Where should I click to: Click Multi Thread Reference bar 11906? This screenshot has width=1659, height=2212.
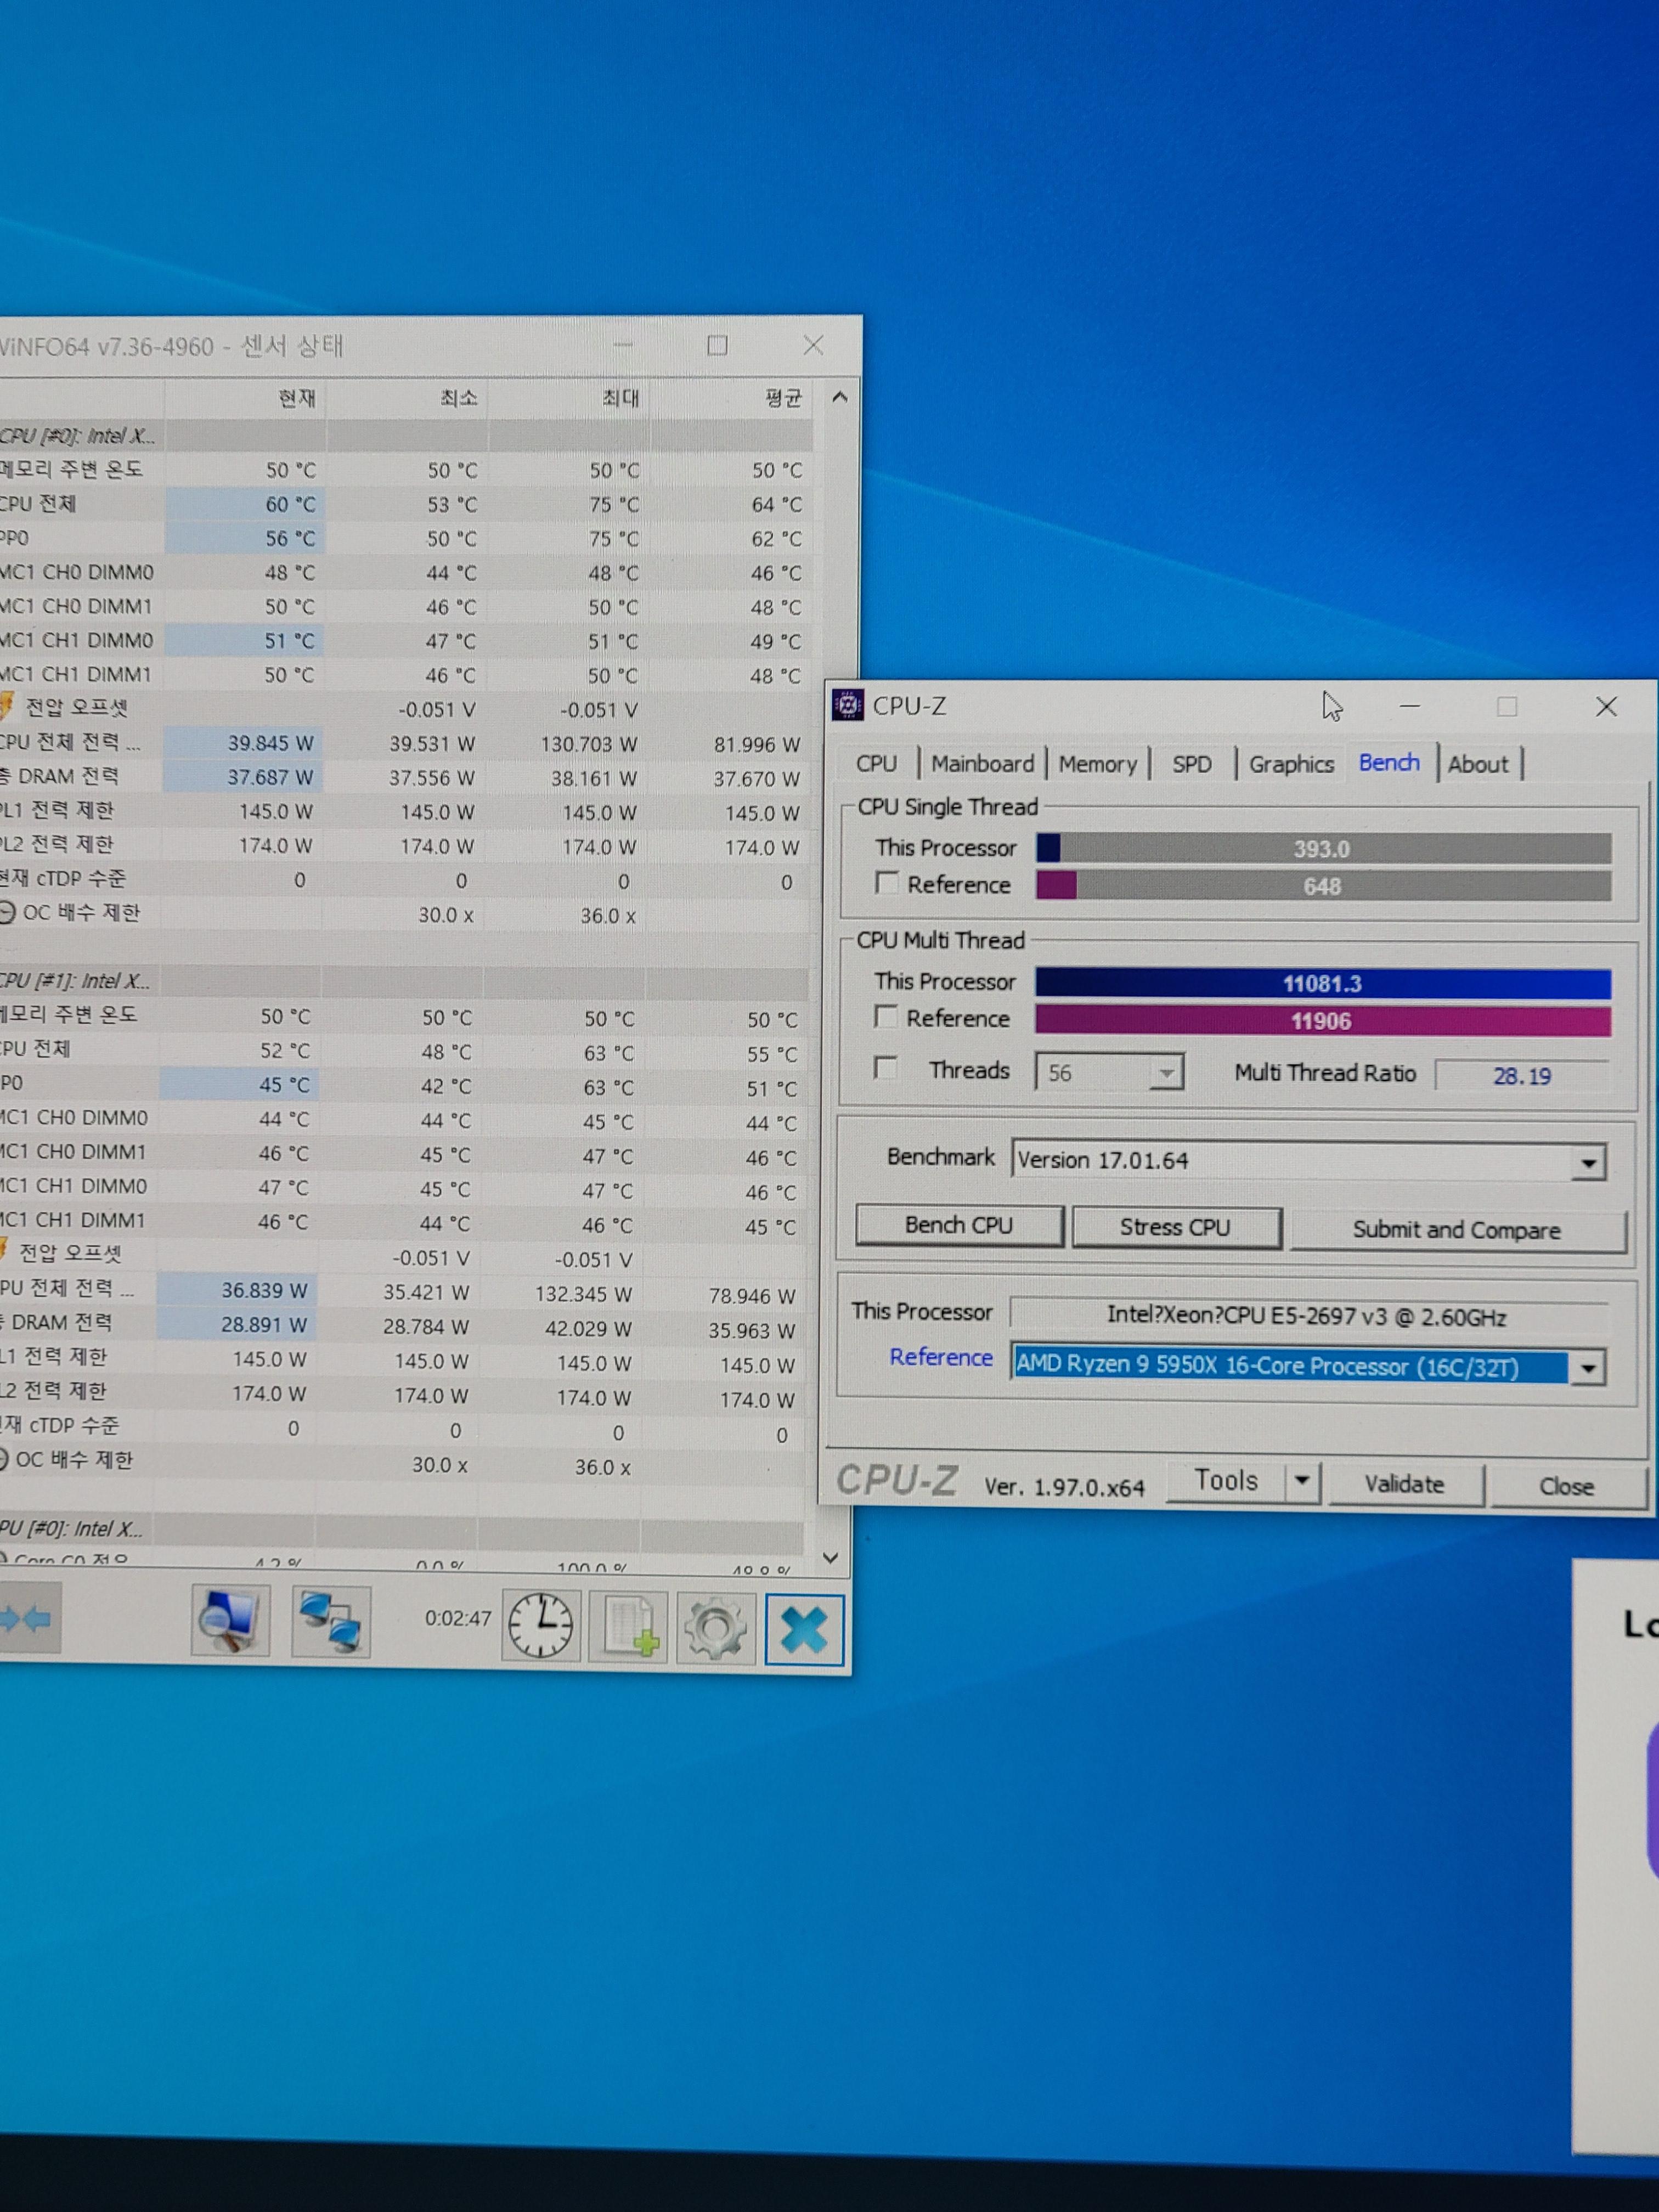point(1323,1021)
